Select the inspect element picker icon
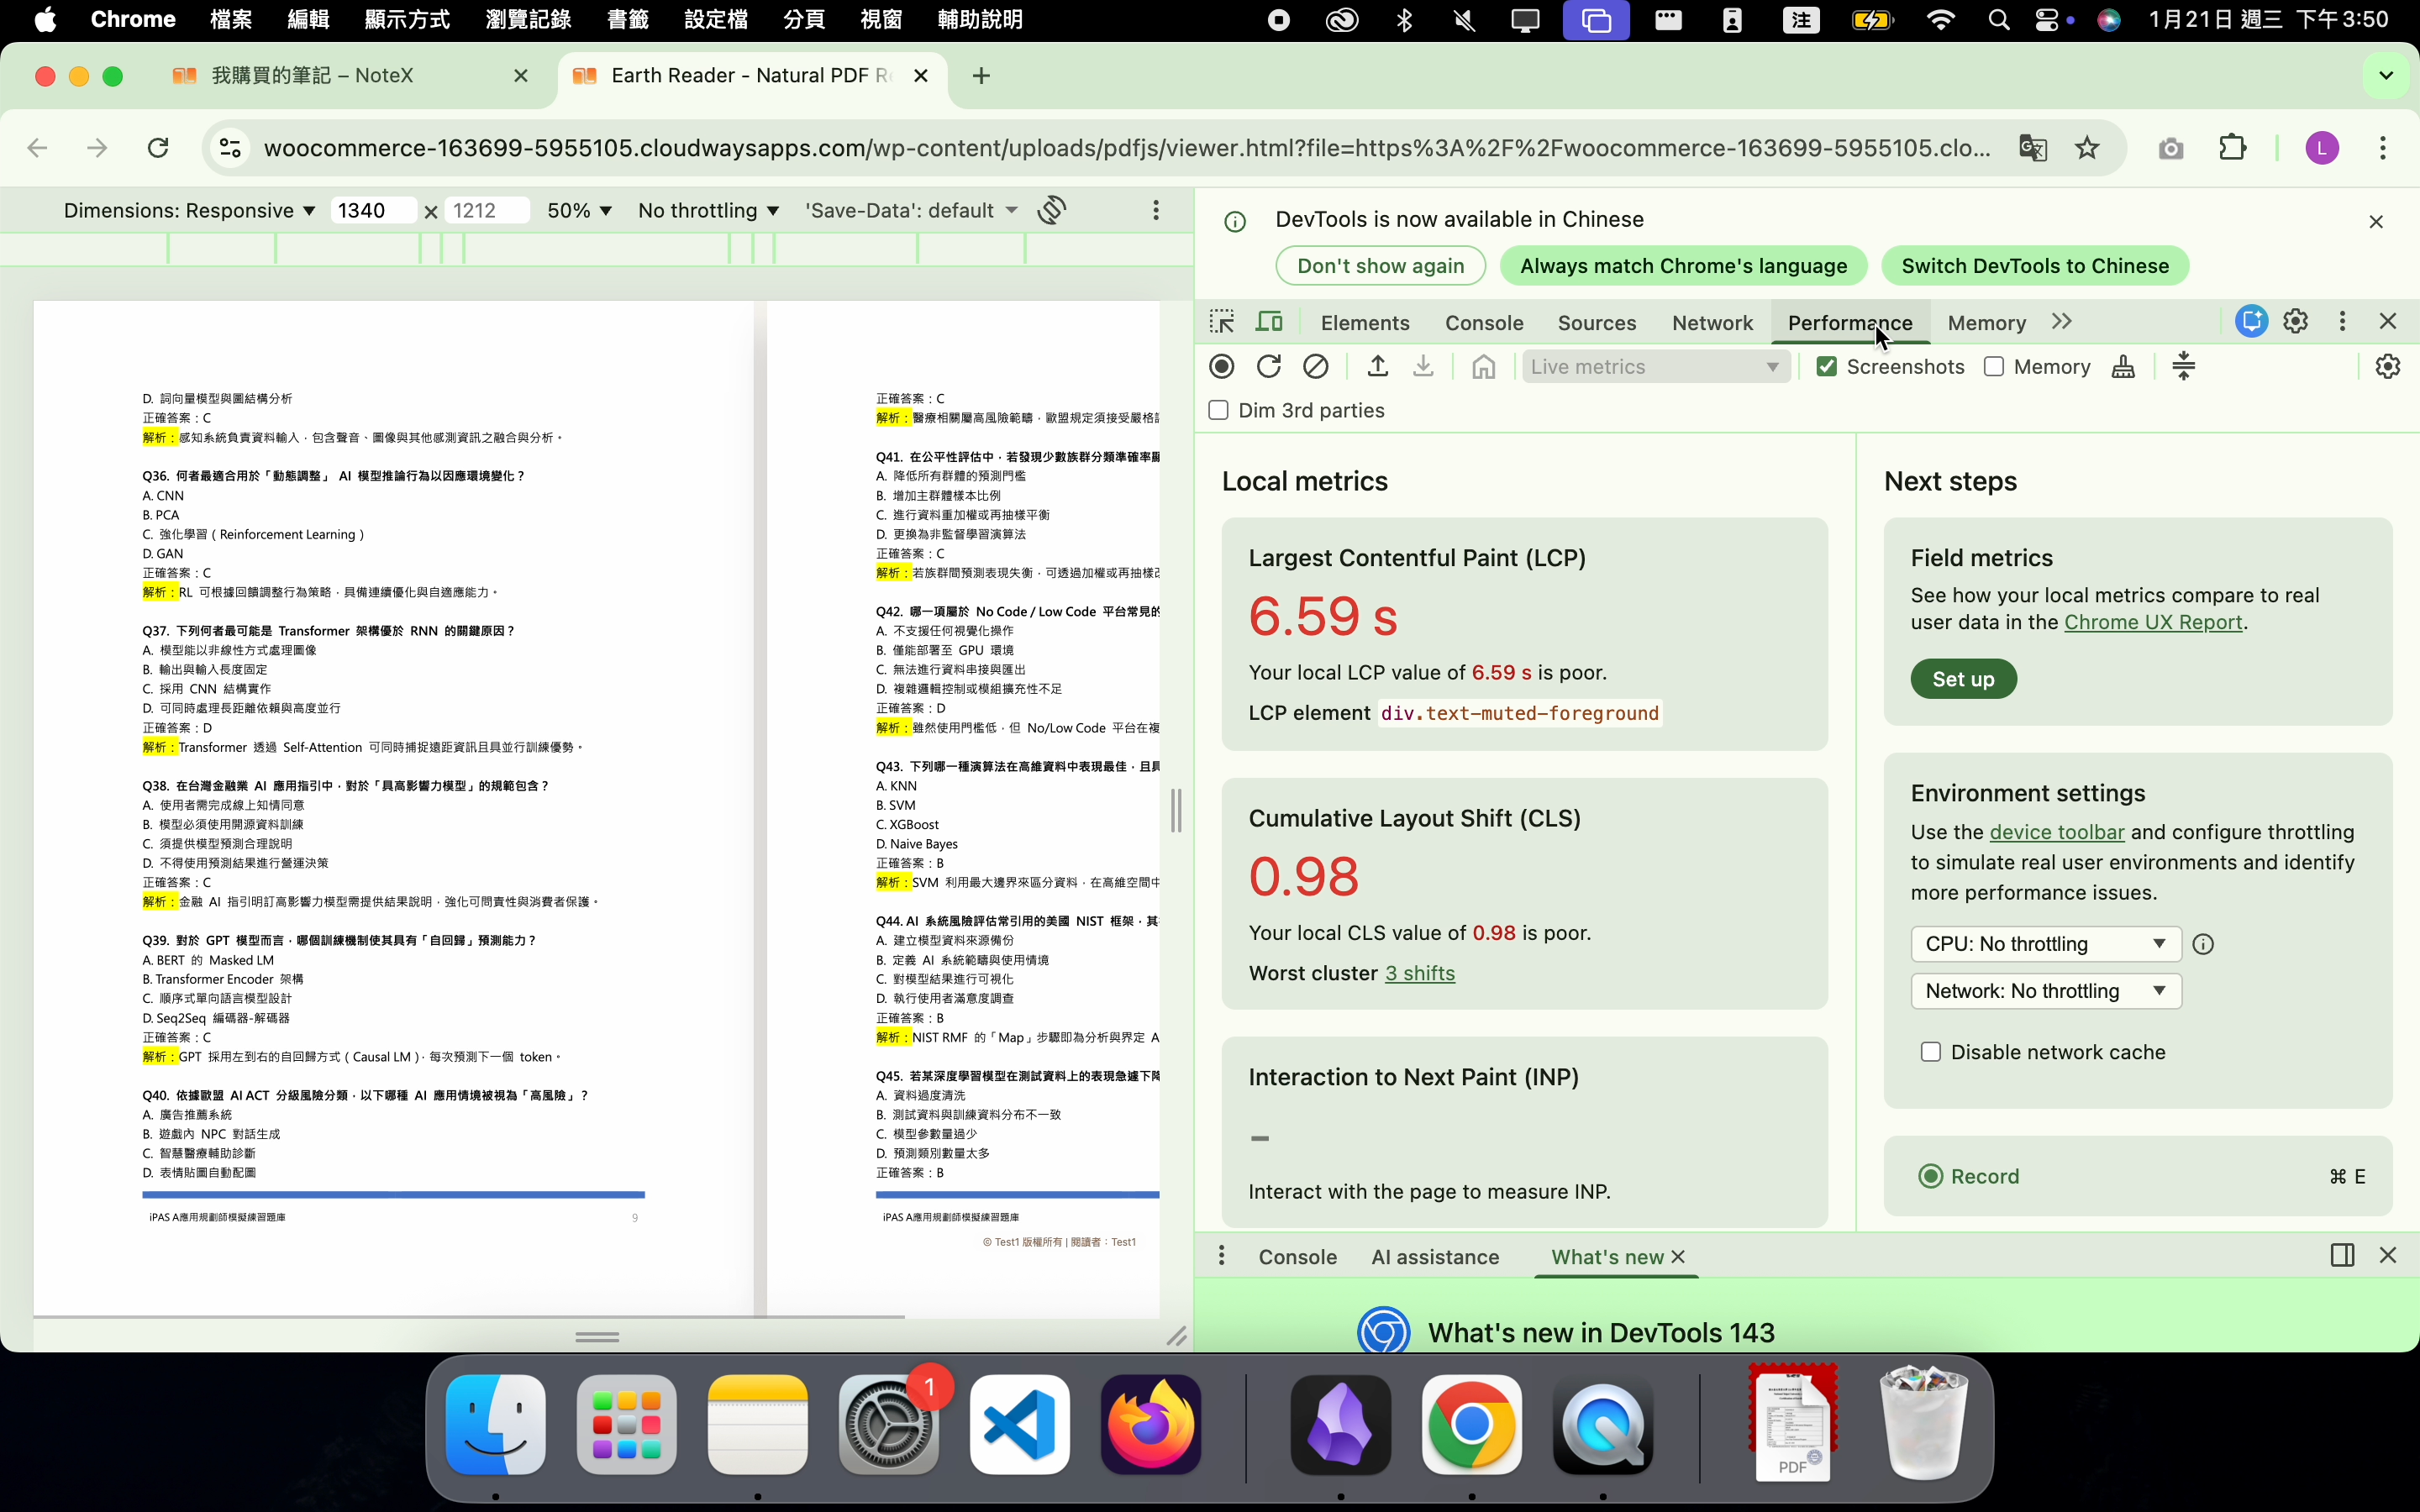Viewport: 2420px width, 1512px height. 1222,322
